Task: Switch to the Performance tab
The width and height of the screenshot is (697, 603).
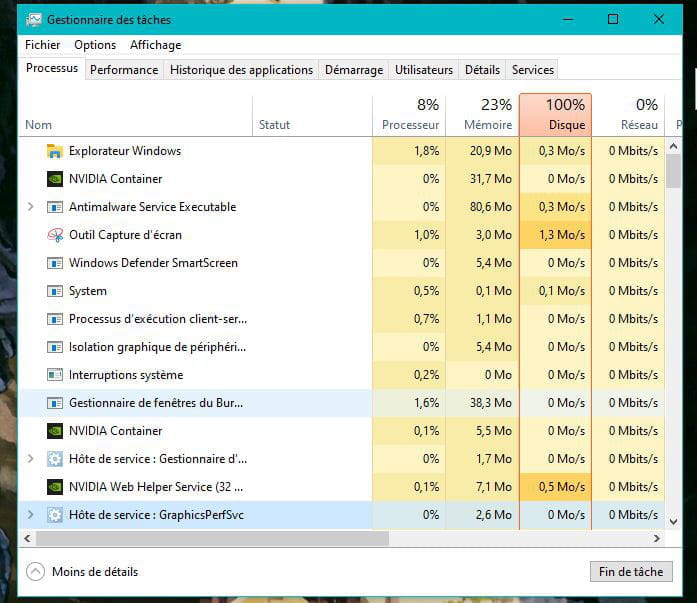Action: click(x=124, y=70)
